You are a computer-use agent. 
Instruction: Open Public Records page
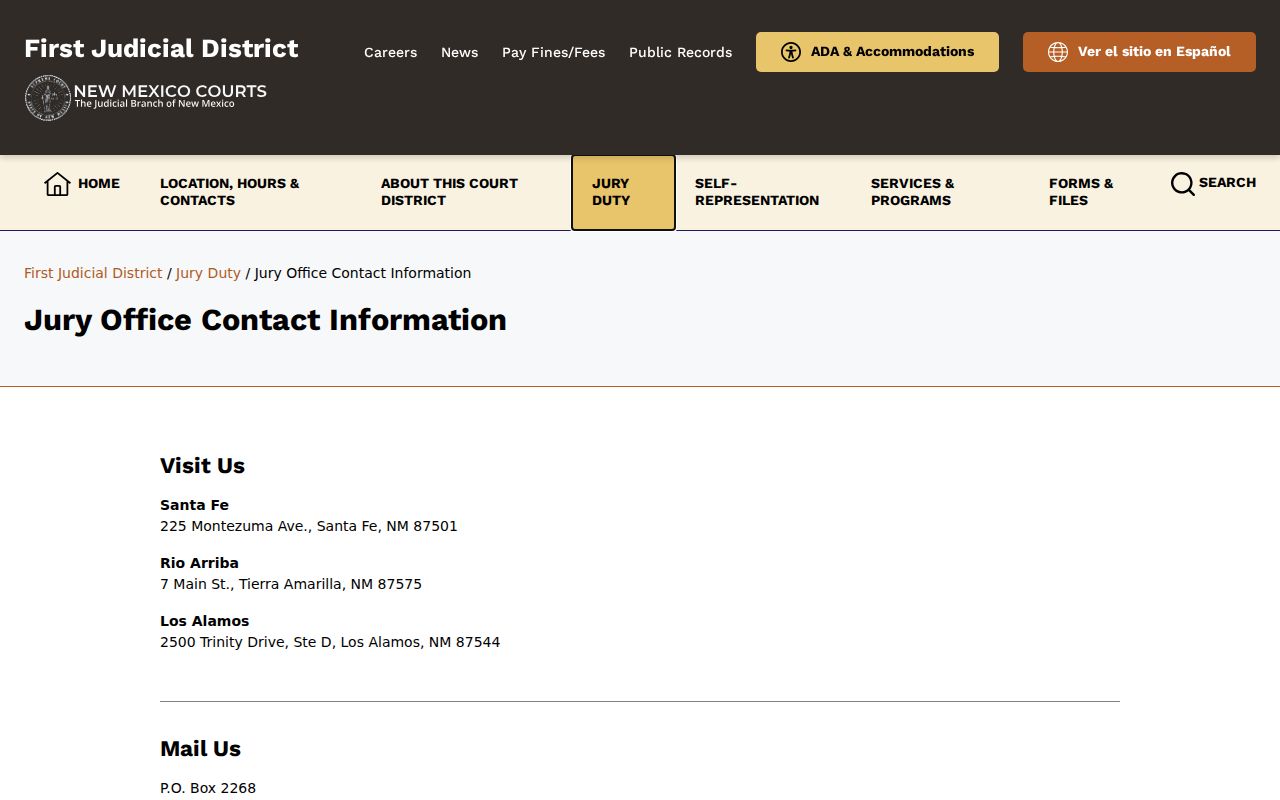680,52
